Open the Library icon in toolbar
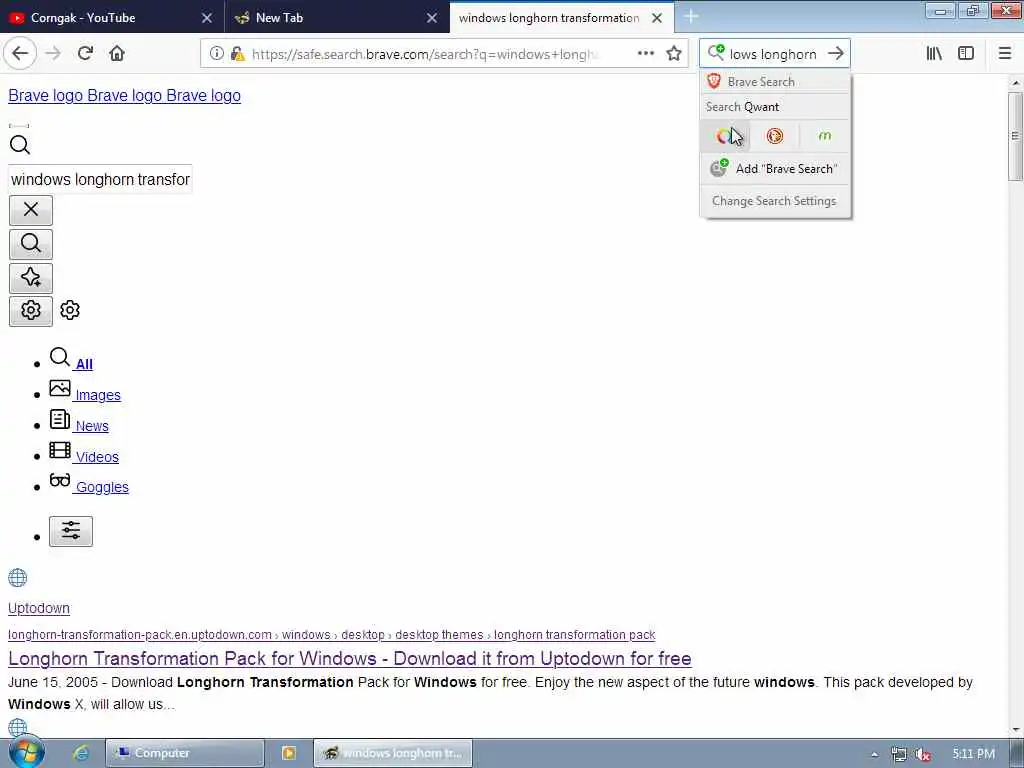This screenshot has height=768, width=1024. click(934, 54)
